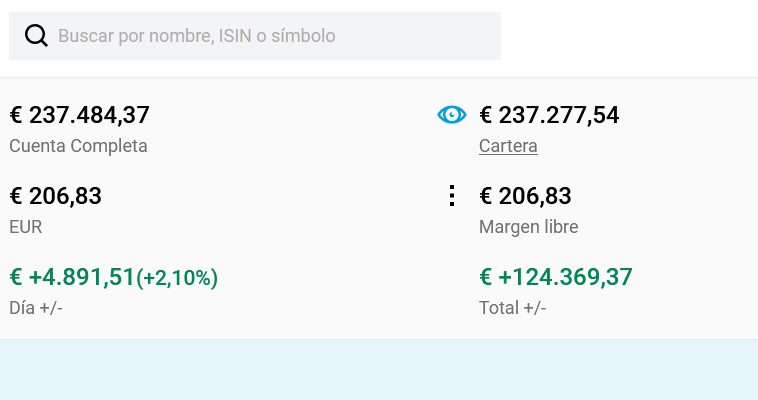Viewport: 758px width, 400px height.
Task: Click the (+2,10%) daily percentage
Action: [177, 278]
